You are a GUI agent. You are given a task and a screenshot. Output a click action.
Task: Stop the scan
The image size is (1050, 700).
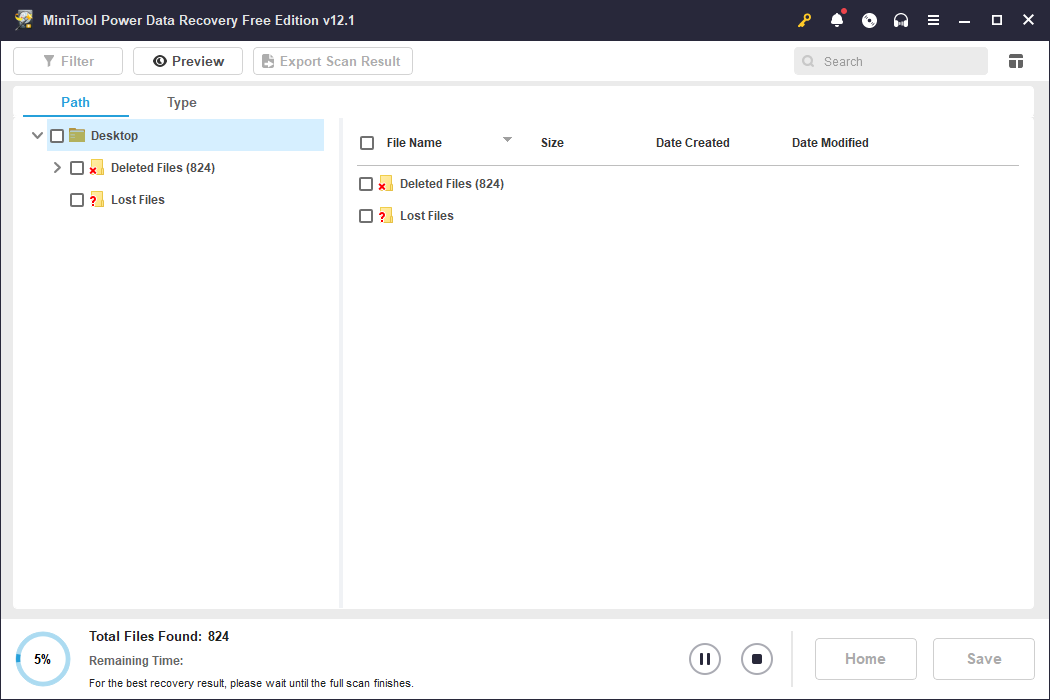coord(757,659)
